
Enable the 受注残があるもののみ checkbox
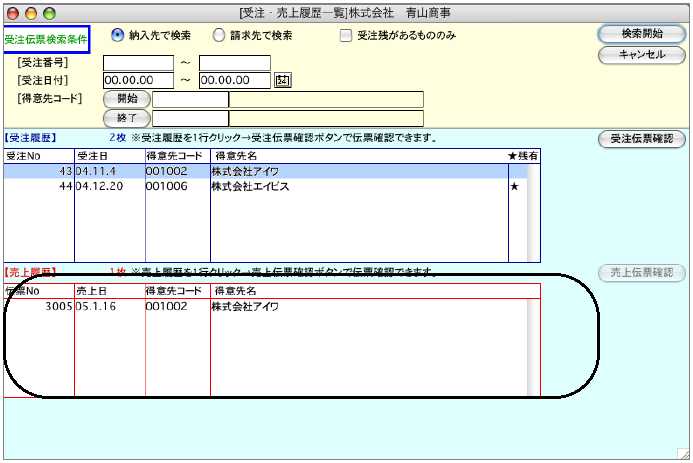tap(346, 36)
